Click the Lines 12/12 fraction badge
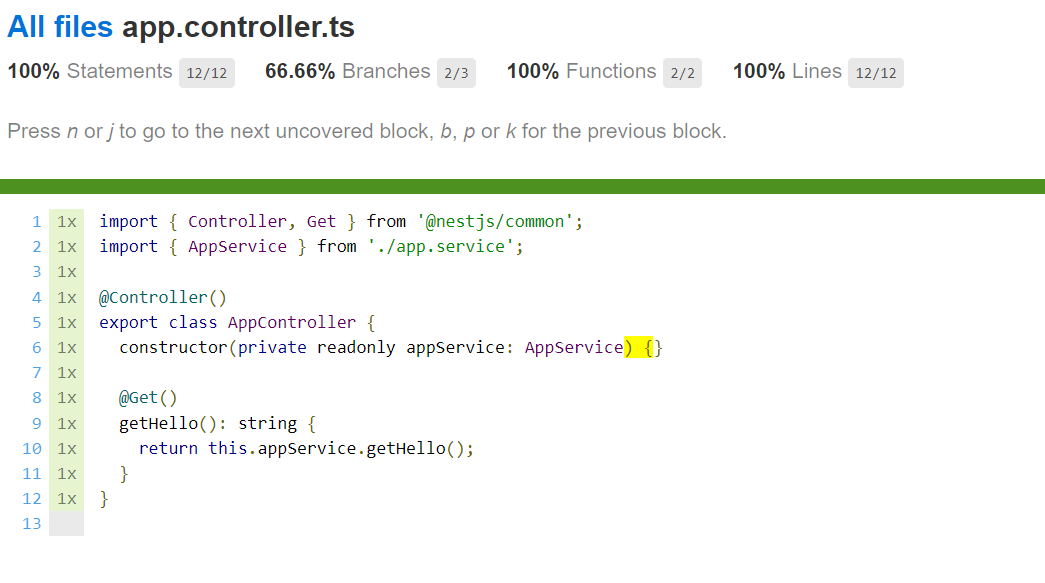Image resolution: width=1045 pixels, height=583 pixels. tap(876, 73)
